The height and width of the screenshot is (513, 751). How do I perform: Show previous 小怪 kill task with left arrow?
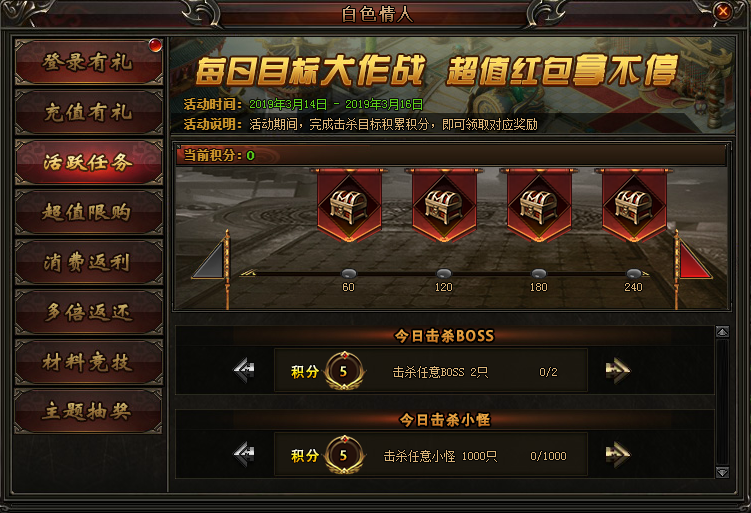click(244, 455)
